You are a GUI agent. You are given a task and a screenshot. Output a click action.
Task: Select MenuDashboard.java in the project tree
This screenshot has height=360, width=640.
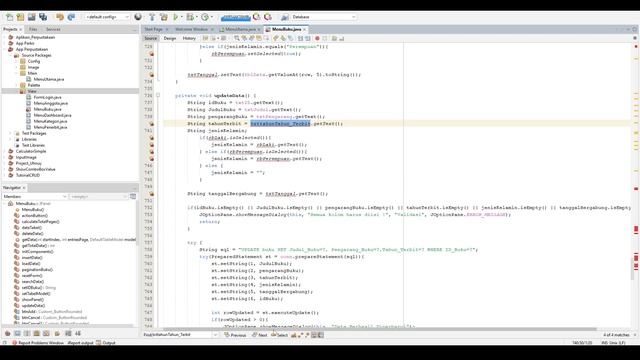coord(52,116)
